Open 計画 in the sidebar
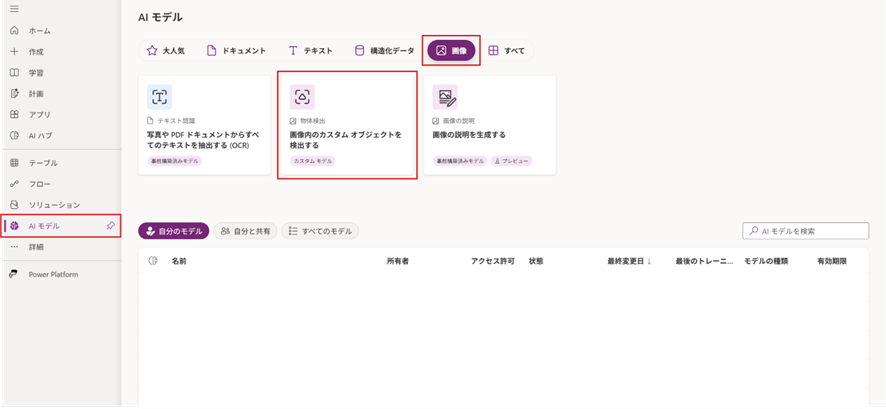886x409 pixels. (x=36, y=94)
